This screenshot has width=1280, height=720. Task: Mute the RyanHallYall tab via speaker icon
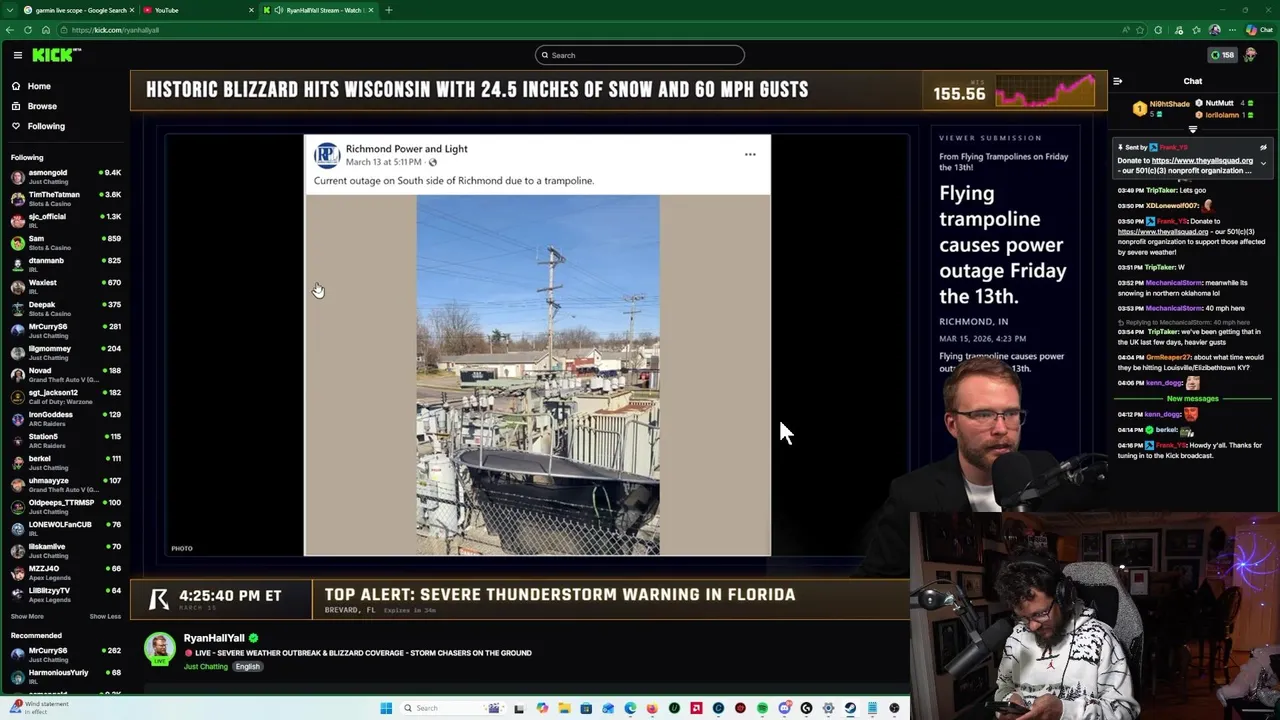click(x=279, y=10)
